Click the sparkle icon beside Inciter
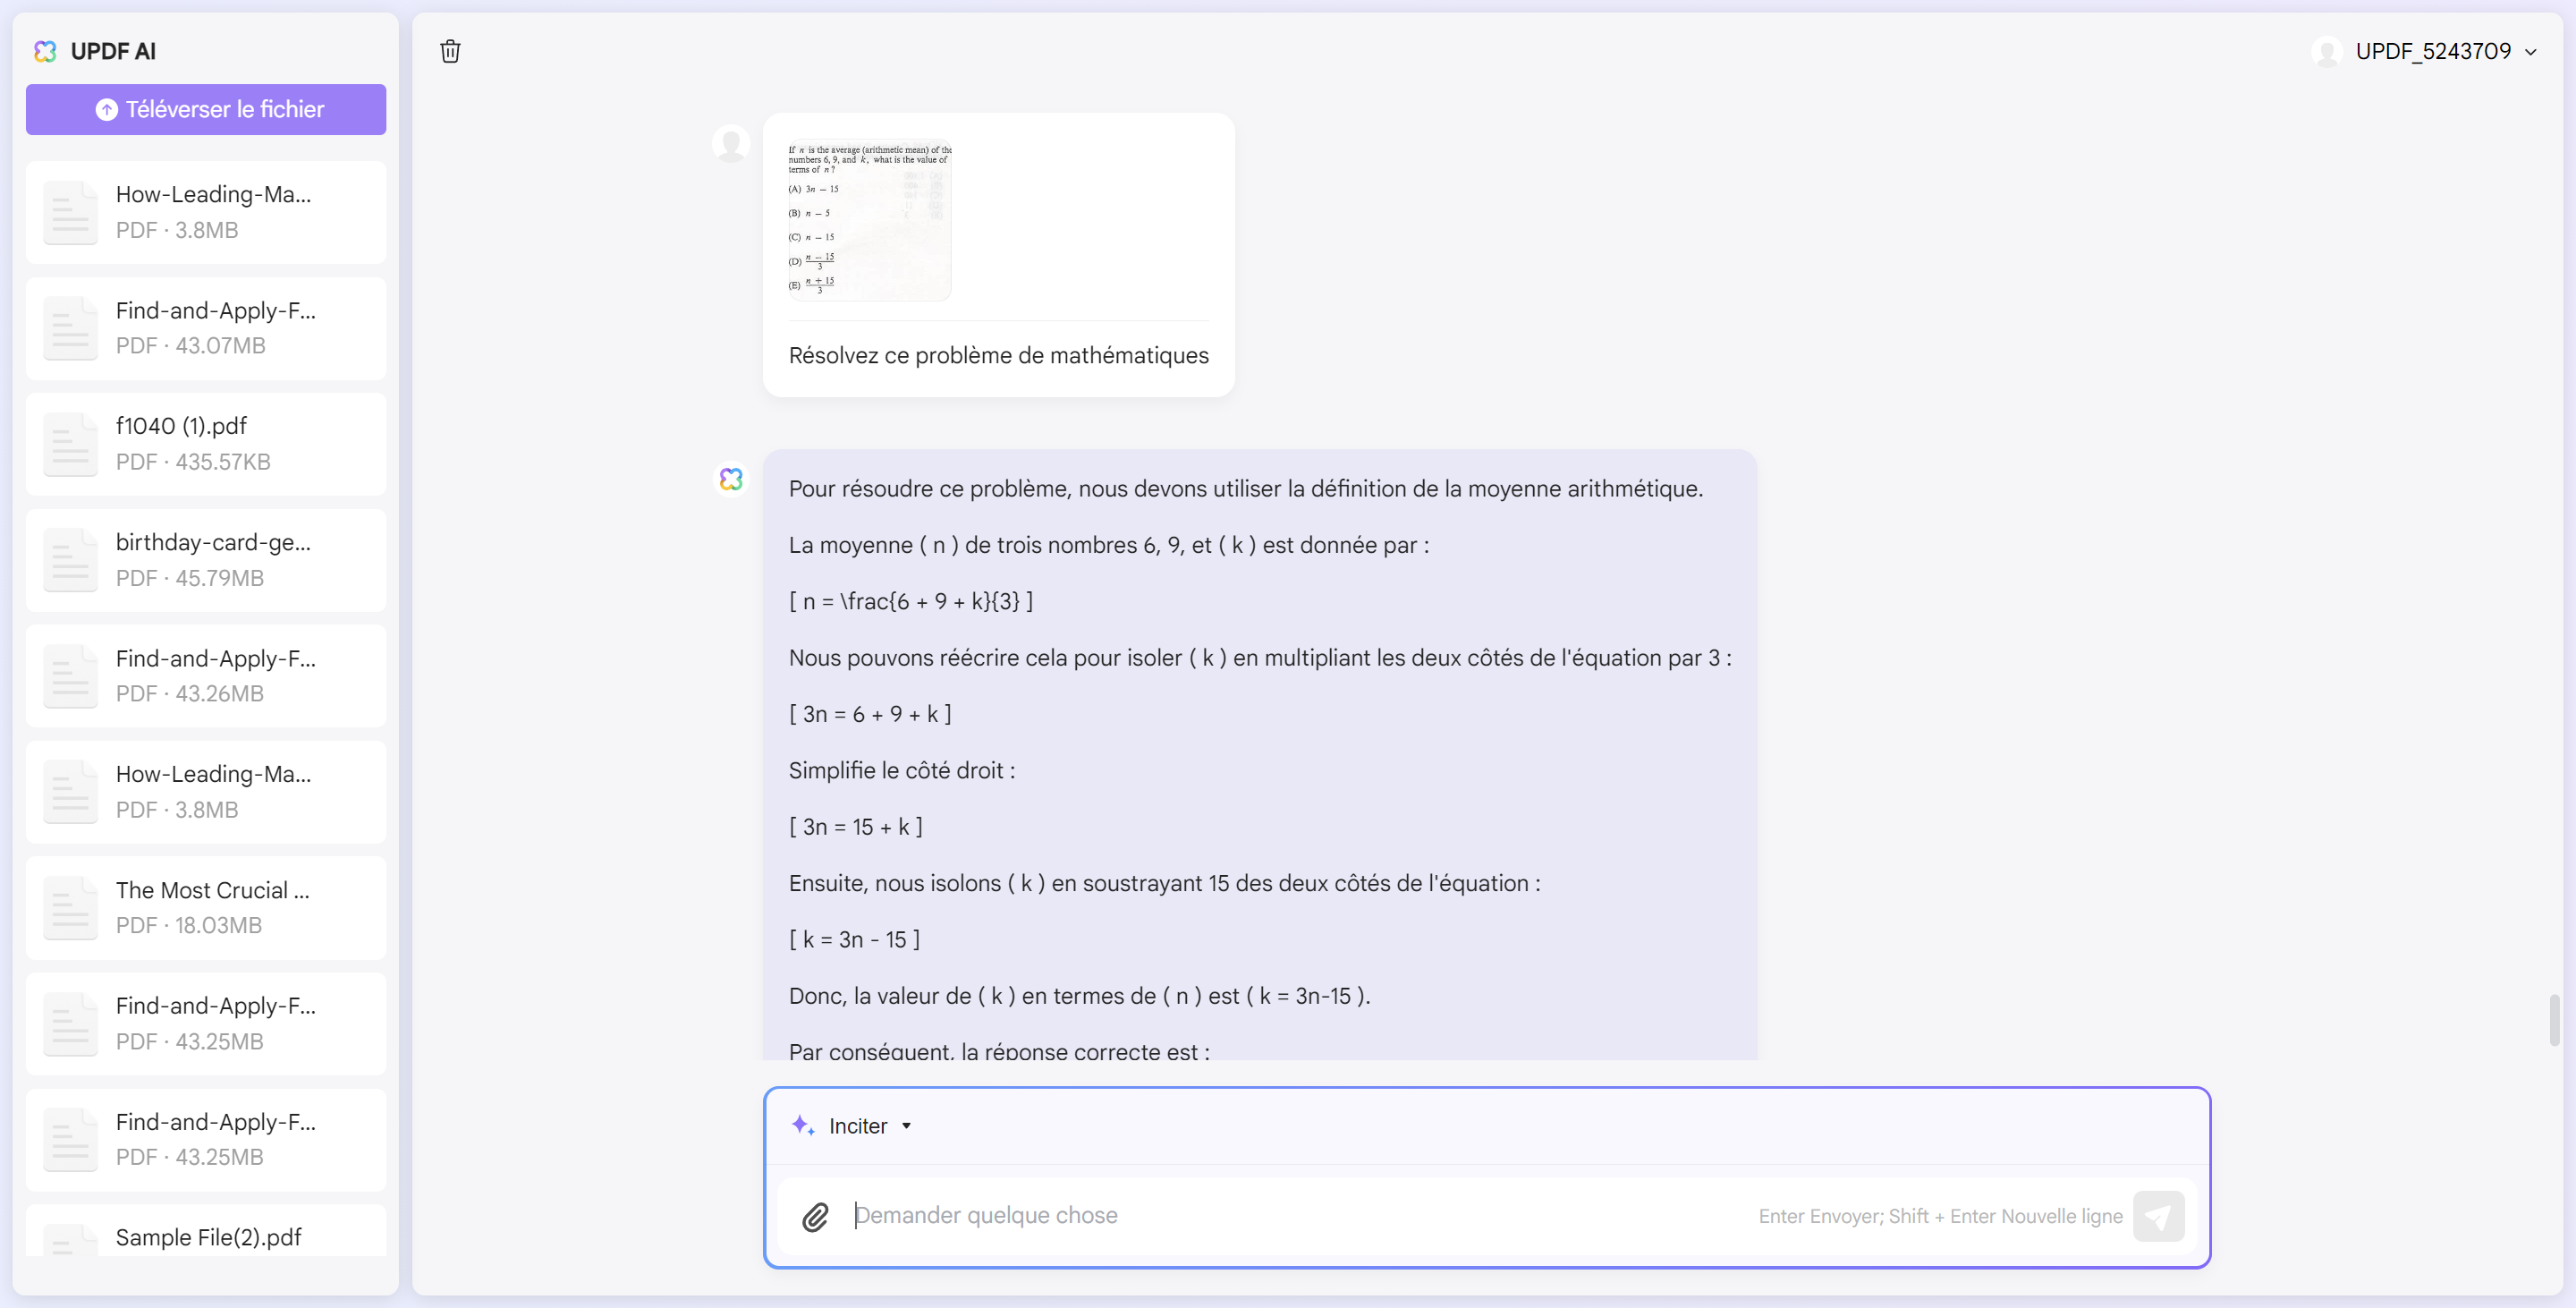2576x1308 pixels. [803, 1125]
